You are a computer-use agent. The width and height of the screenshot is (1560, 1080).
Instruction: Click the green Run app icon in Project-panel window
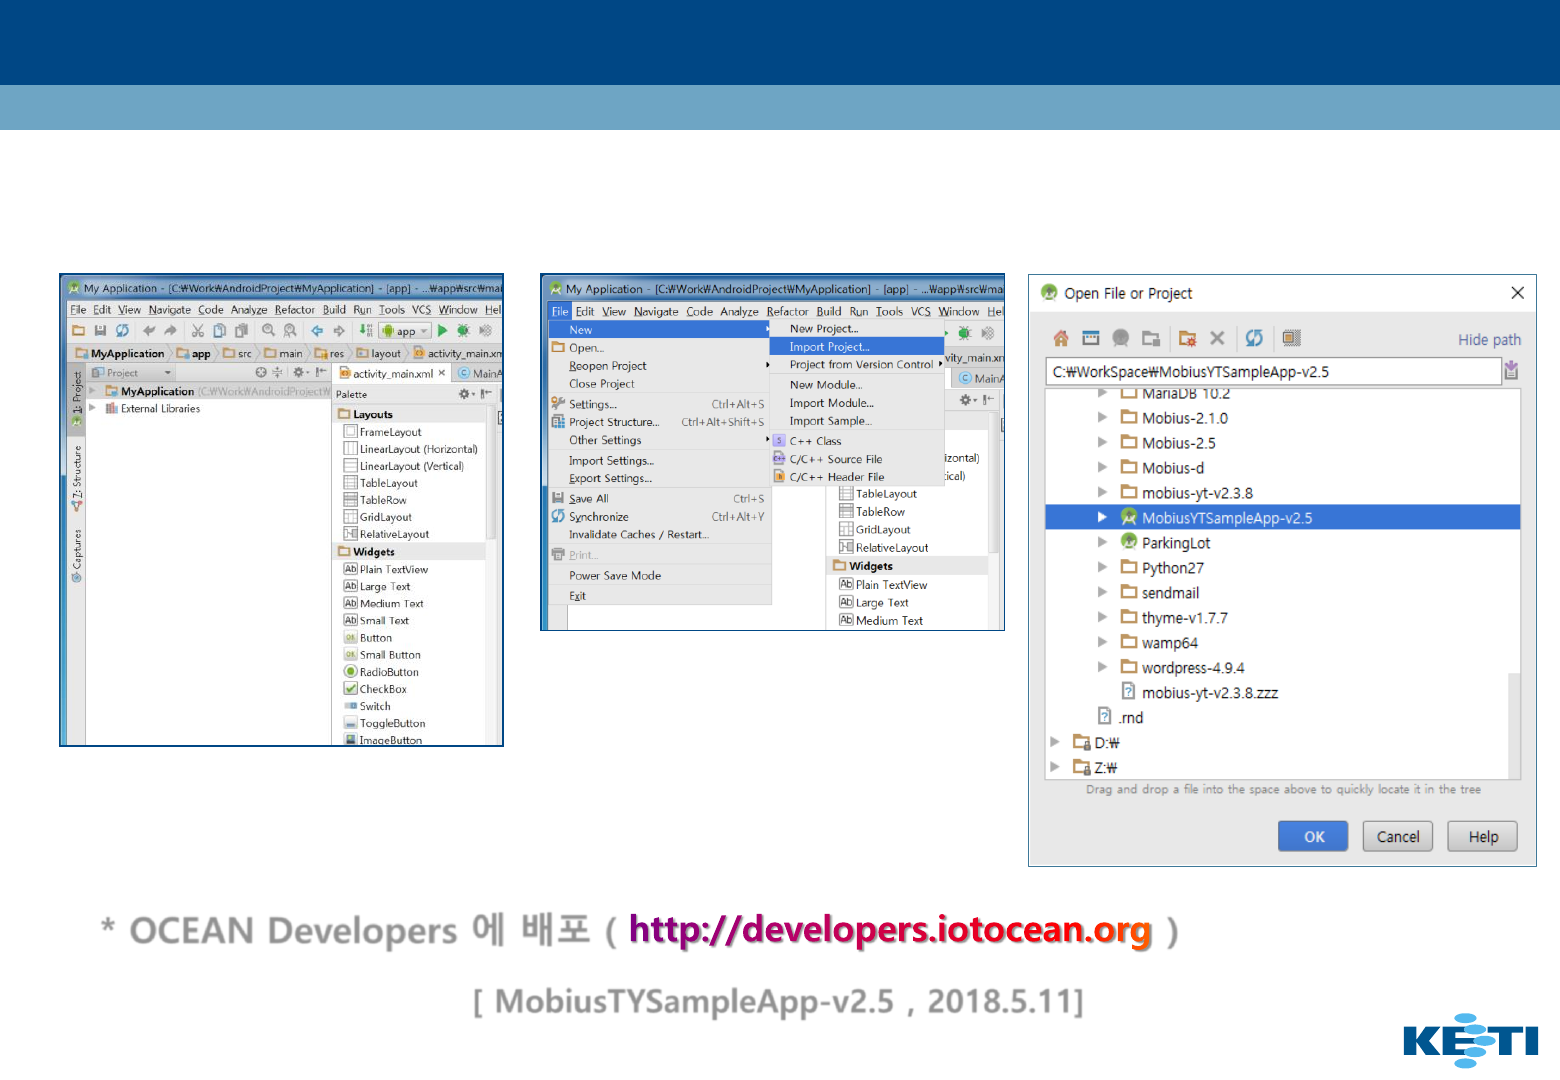[x=442, y=330]
